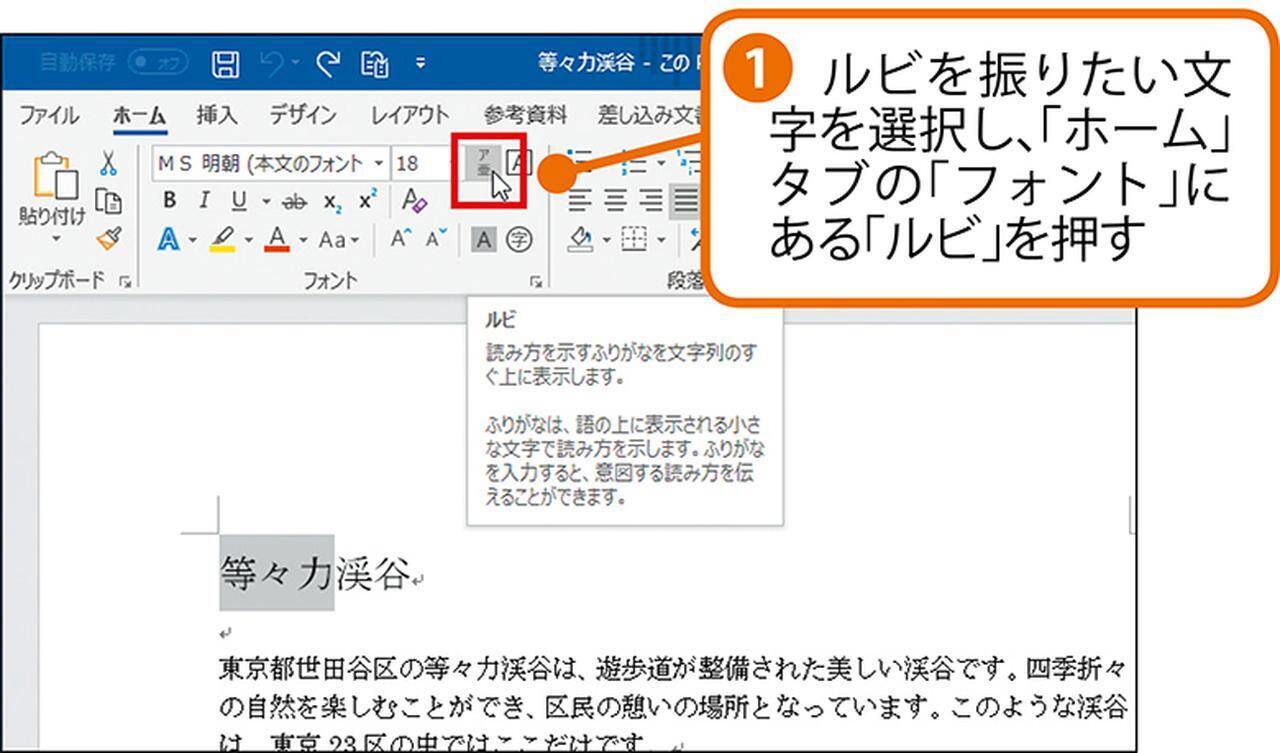
Task: Click the Redo arrow icon
Action: pyautogui.click(x=327, y=65)
